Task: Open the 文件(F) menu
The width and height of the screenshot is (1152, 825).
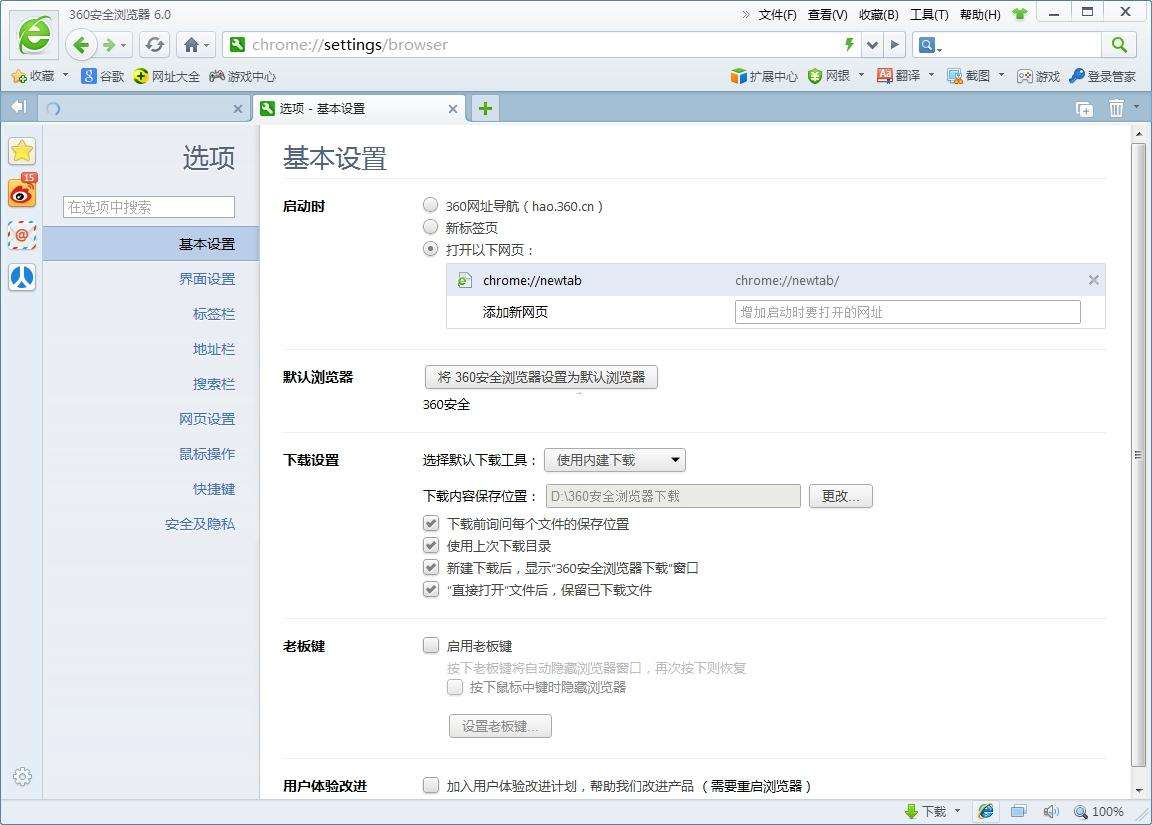Action: click(x=777, y=15)
